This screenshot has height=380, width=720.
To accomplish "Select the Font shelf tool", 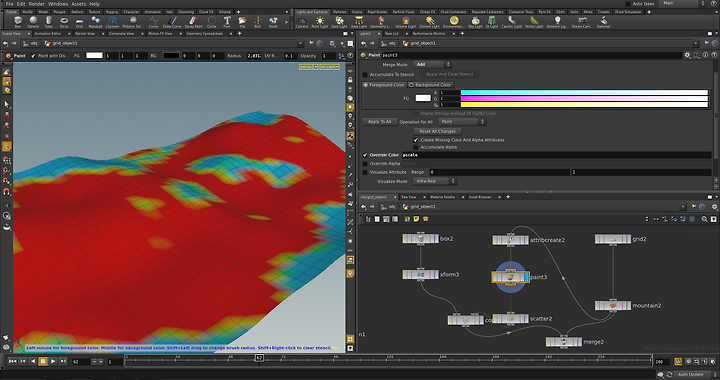I will [x=227, y=22].
